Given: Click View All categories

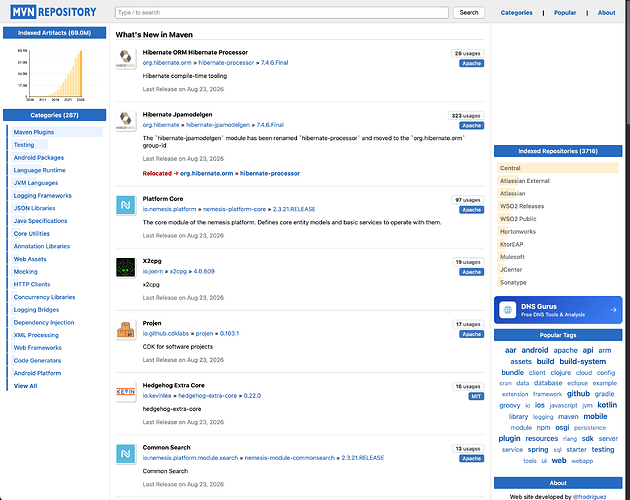Looking at the screenshot, I should coord(25,386).
